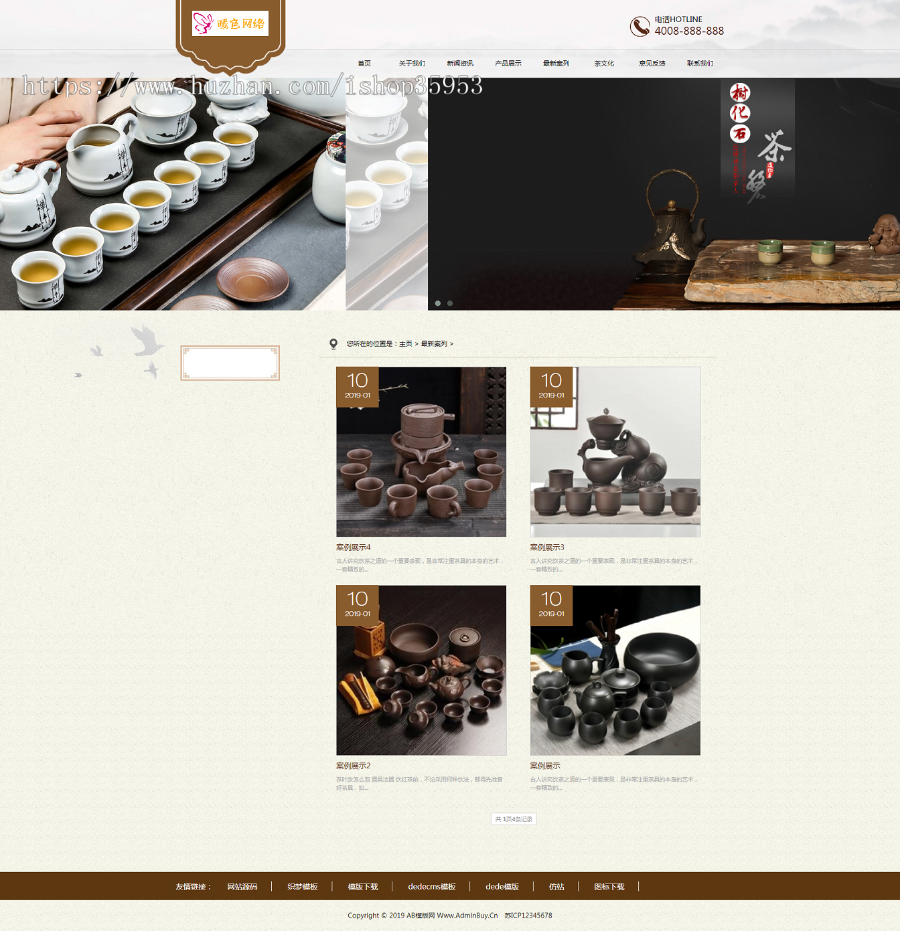The image size is (900, 931).
Task: Click the location pin icon in the breadcrumb bar
Action: 334,343
